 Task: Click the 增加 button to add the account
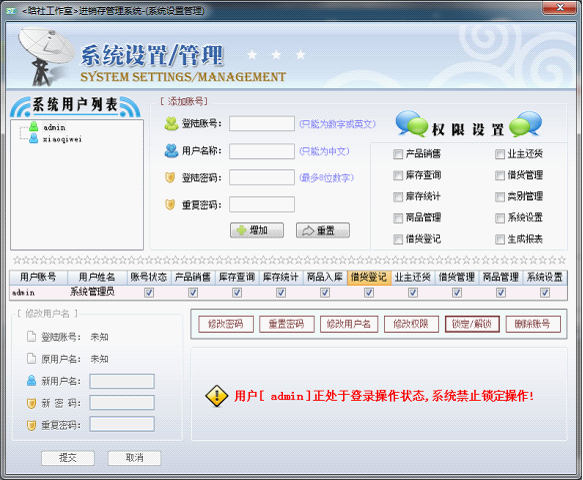257,231
